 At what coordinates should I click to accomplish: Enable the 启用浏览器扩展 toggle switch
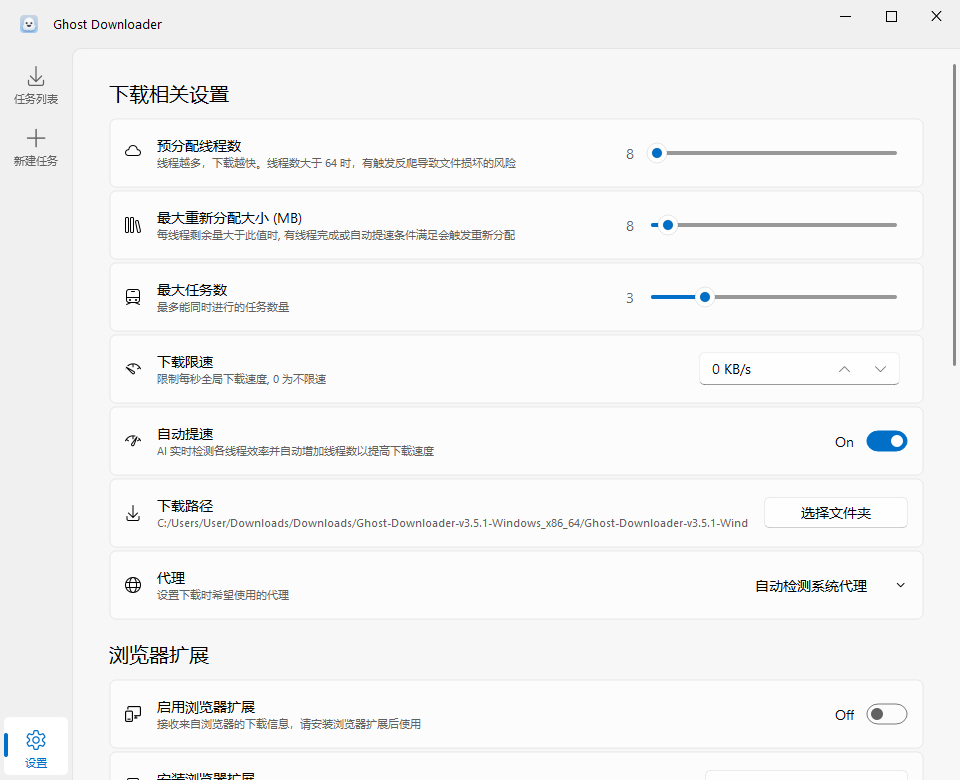point(886,714)
